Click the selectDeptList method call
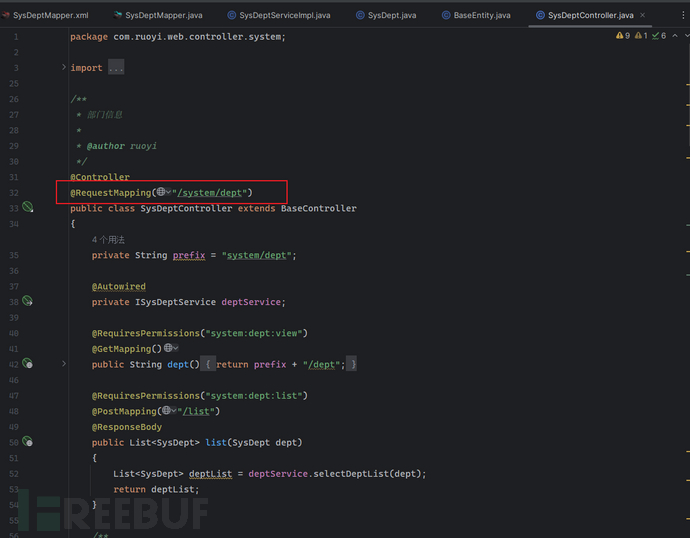 click(x=351, y=474)
